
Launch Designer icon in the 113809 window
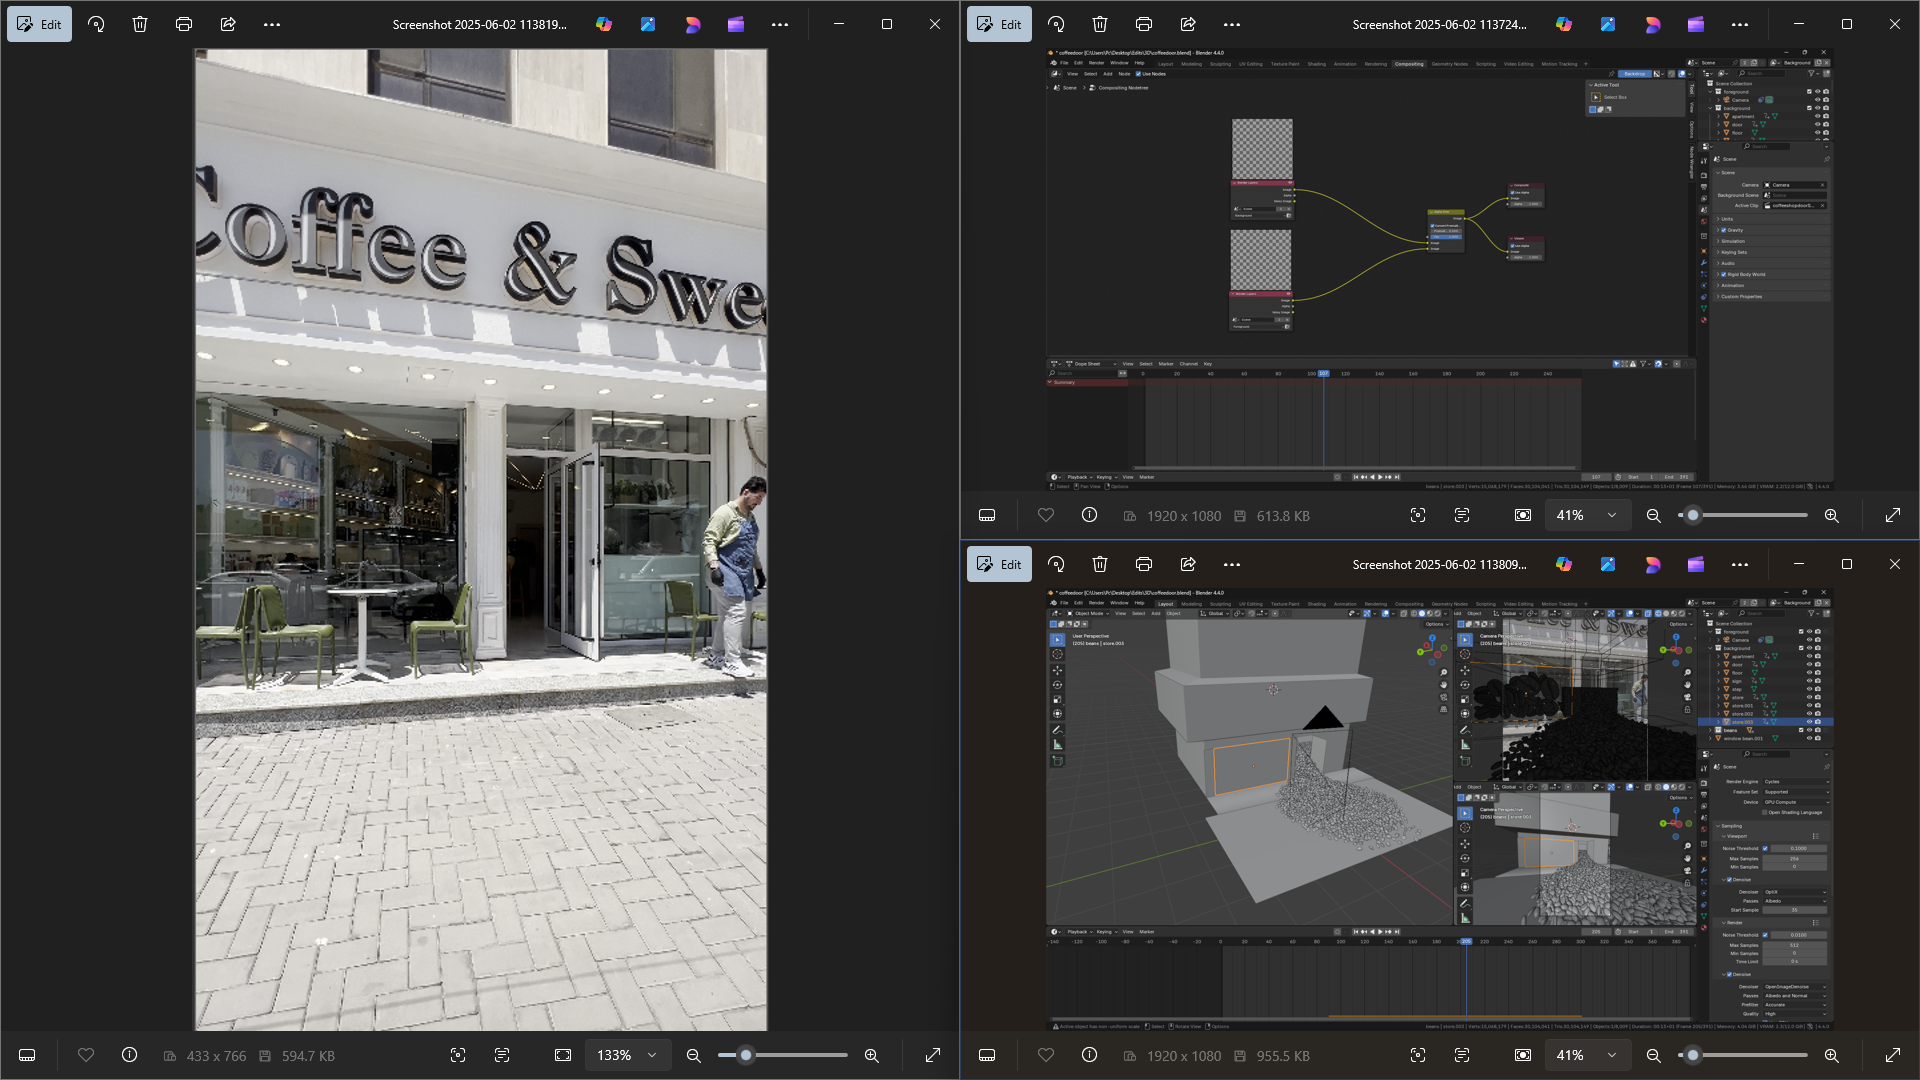click(1652, 564)
